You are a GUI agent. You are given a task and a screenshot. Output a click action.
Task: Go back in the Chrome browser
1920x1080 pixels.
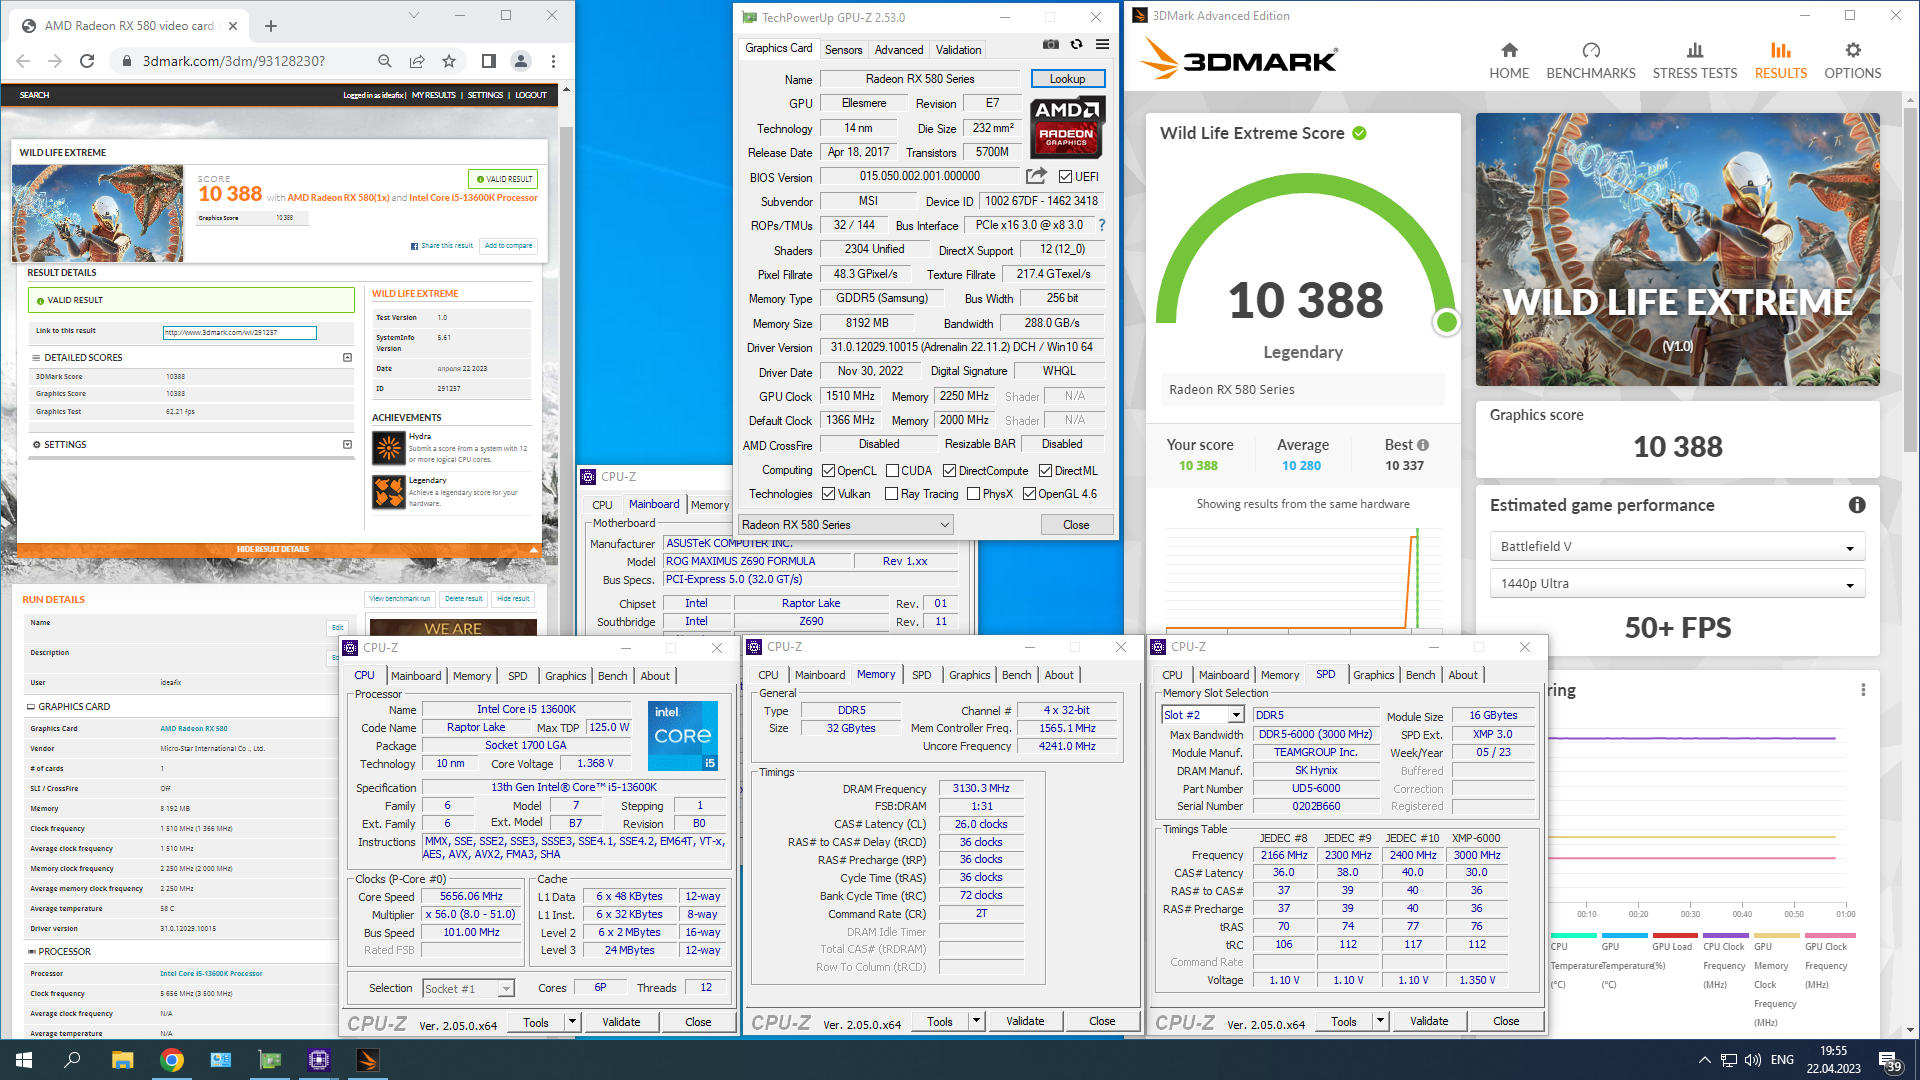tap(23, 61)
